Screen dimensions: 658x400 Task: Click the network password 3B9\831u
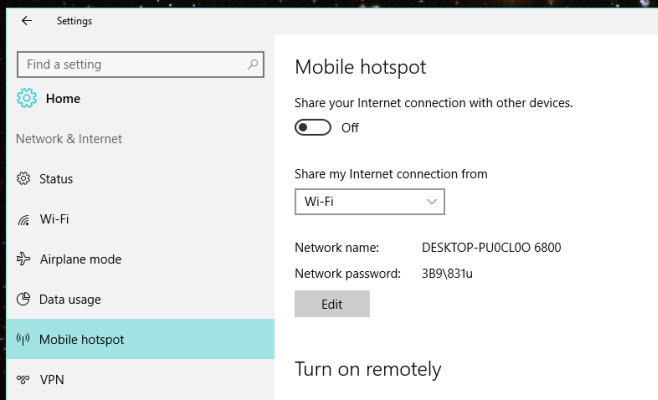(x=447, y=274)
